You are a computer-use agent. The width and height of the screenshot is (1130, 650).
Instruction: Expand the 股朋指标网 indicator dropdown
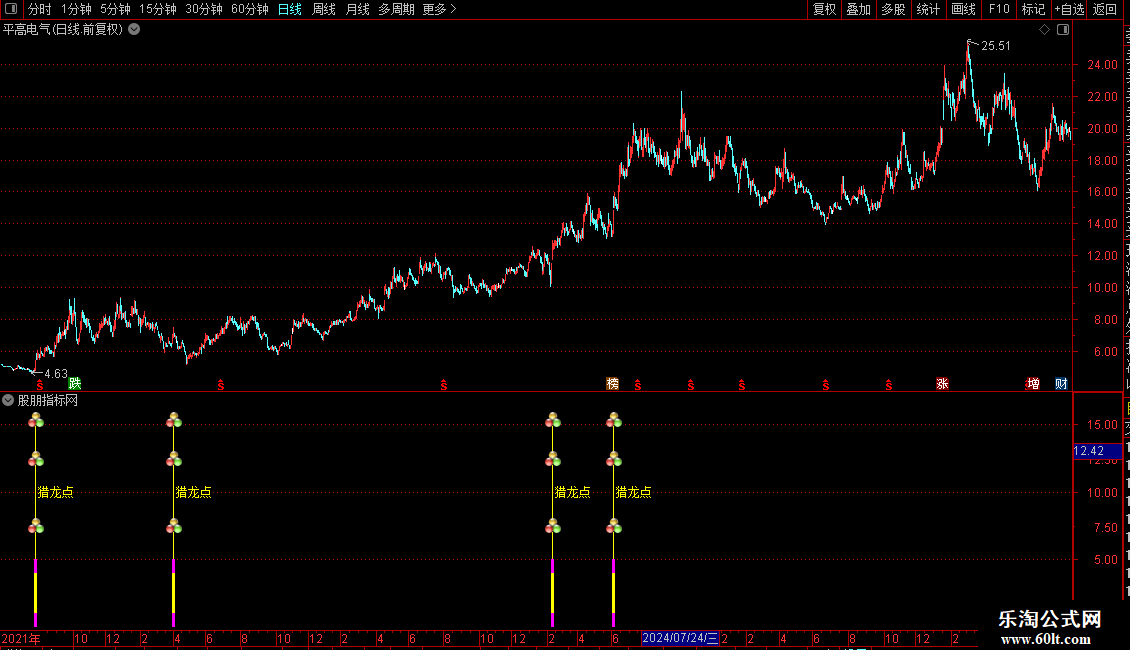click(8, 400)
